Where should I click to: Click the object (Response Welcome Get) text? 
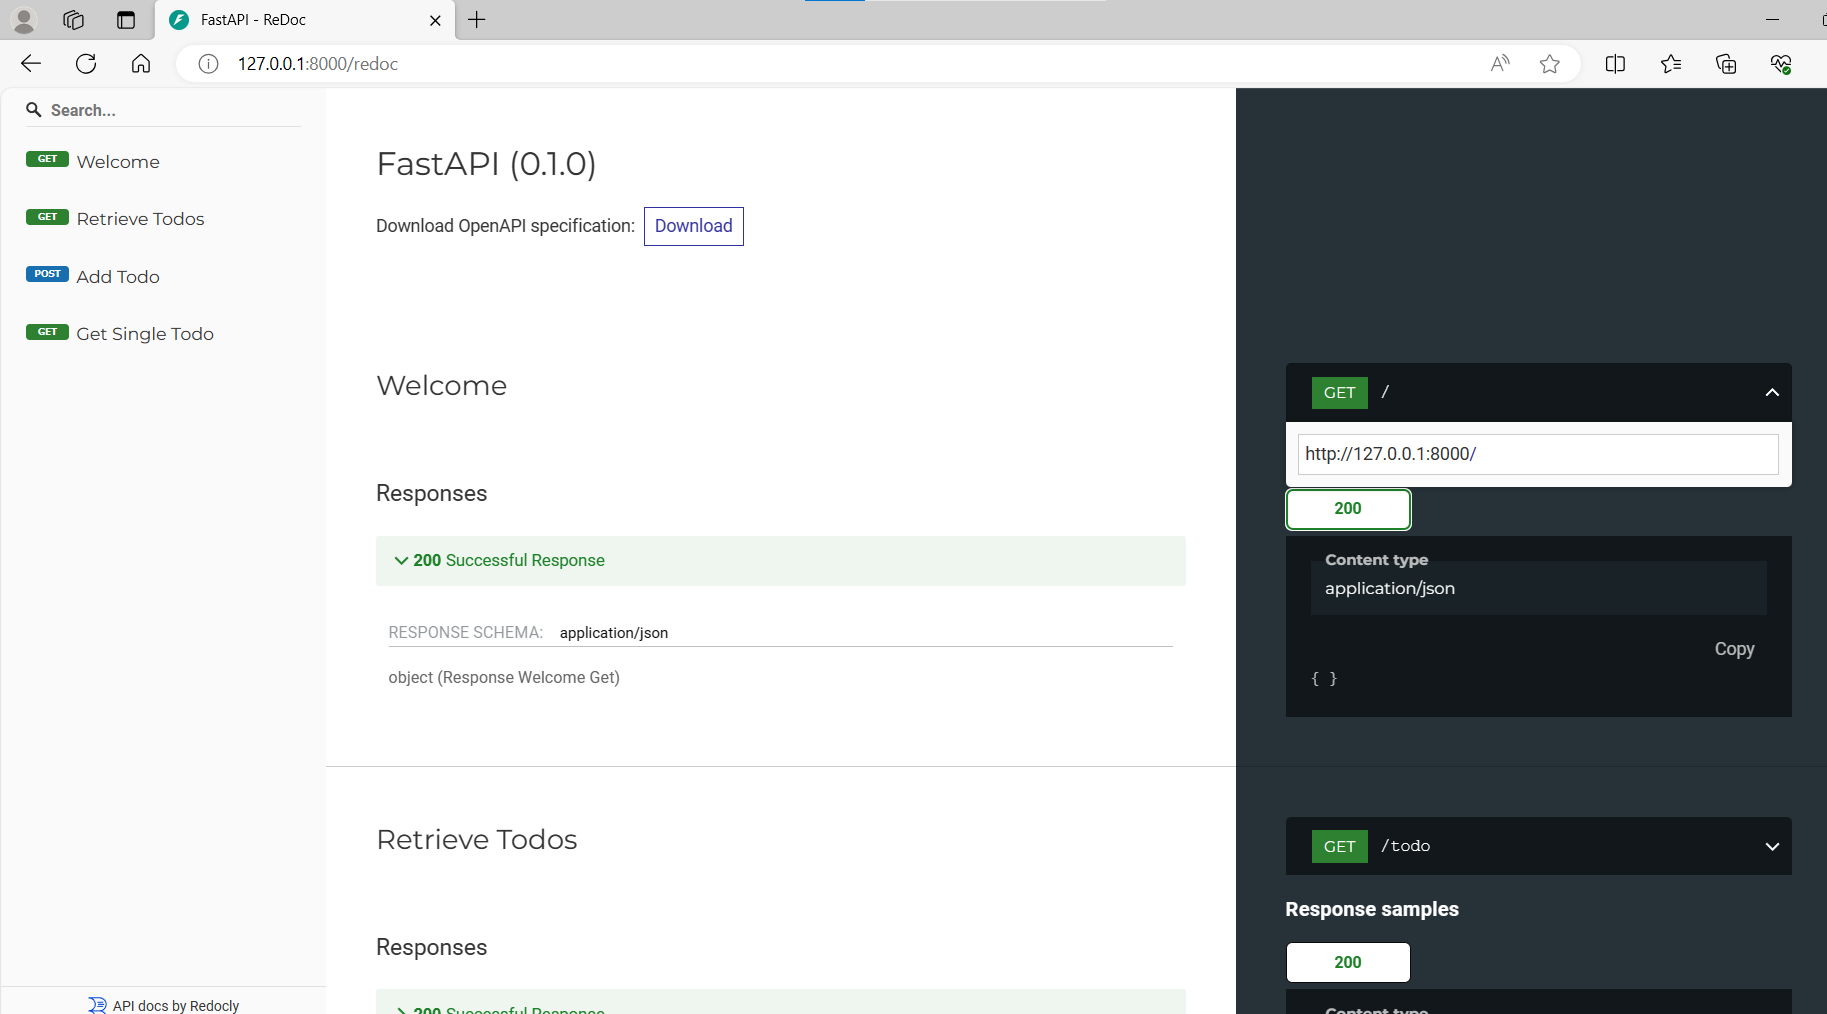504,678
